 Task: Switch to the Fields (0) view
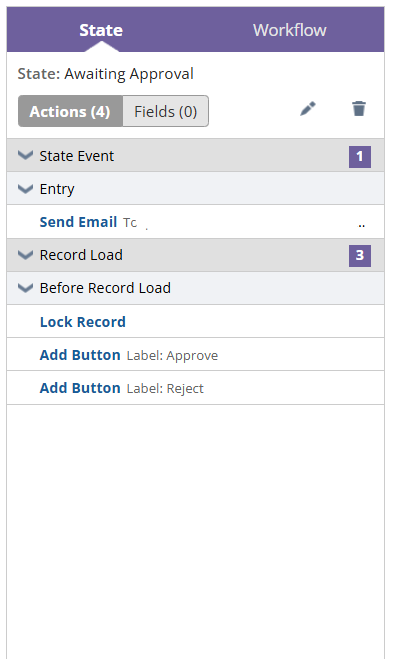coord(166,111)
